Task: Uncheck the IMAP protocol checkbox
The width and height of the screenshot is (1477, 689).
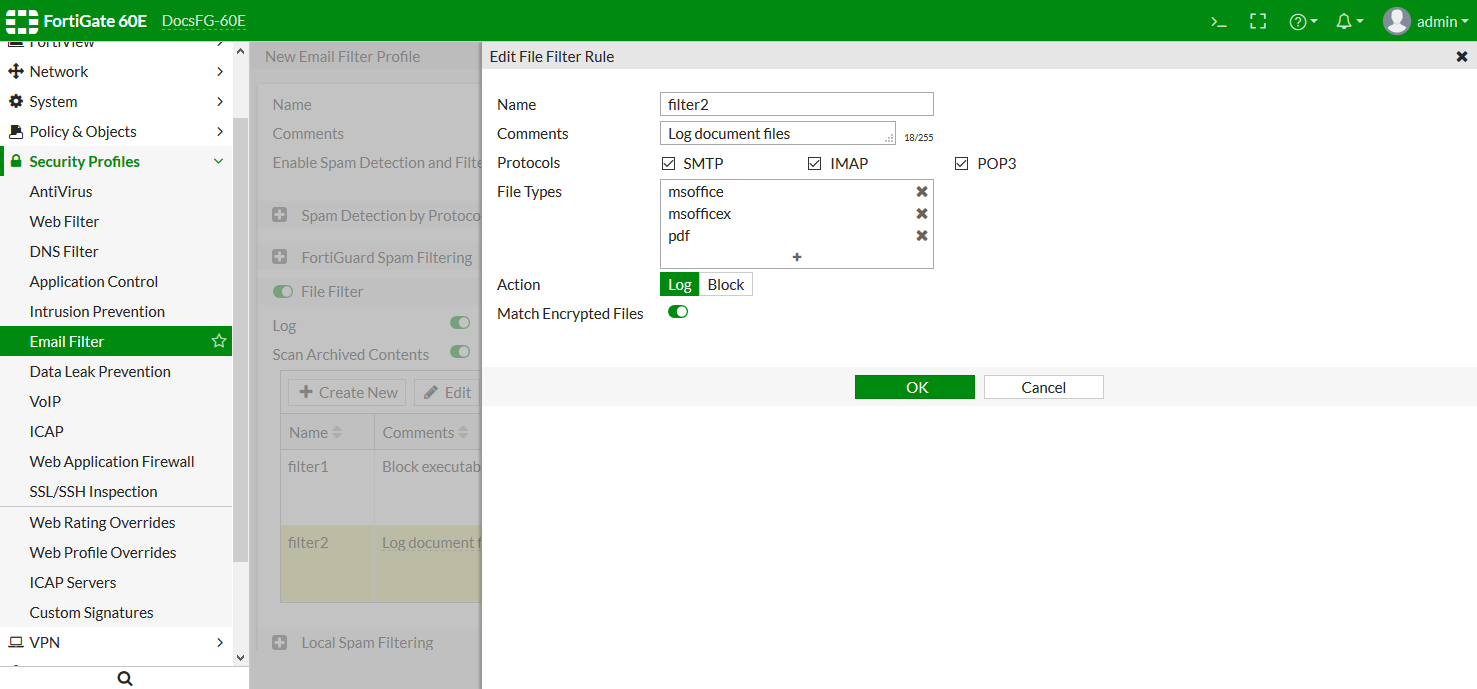Action: coord(815,163)
